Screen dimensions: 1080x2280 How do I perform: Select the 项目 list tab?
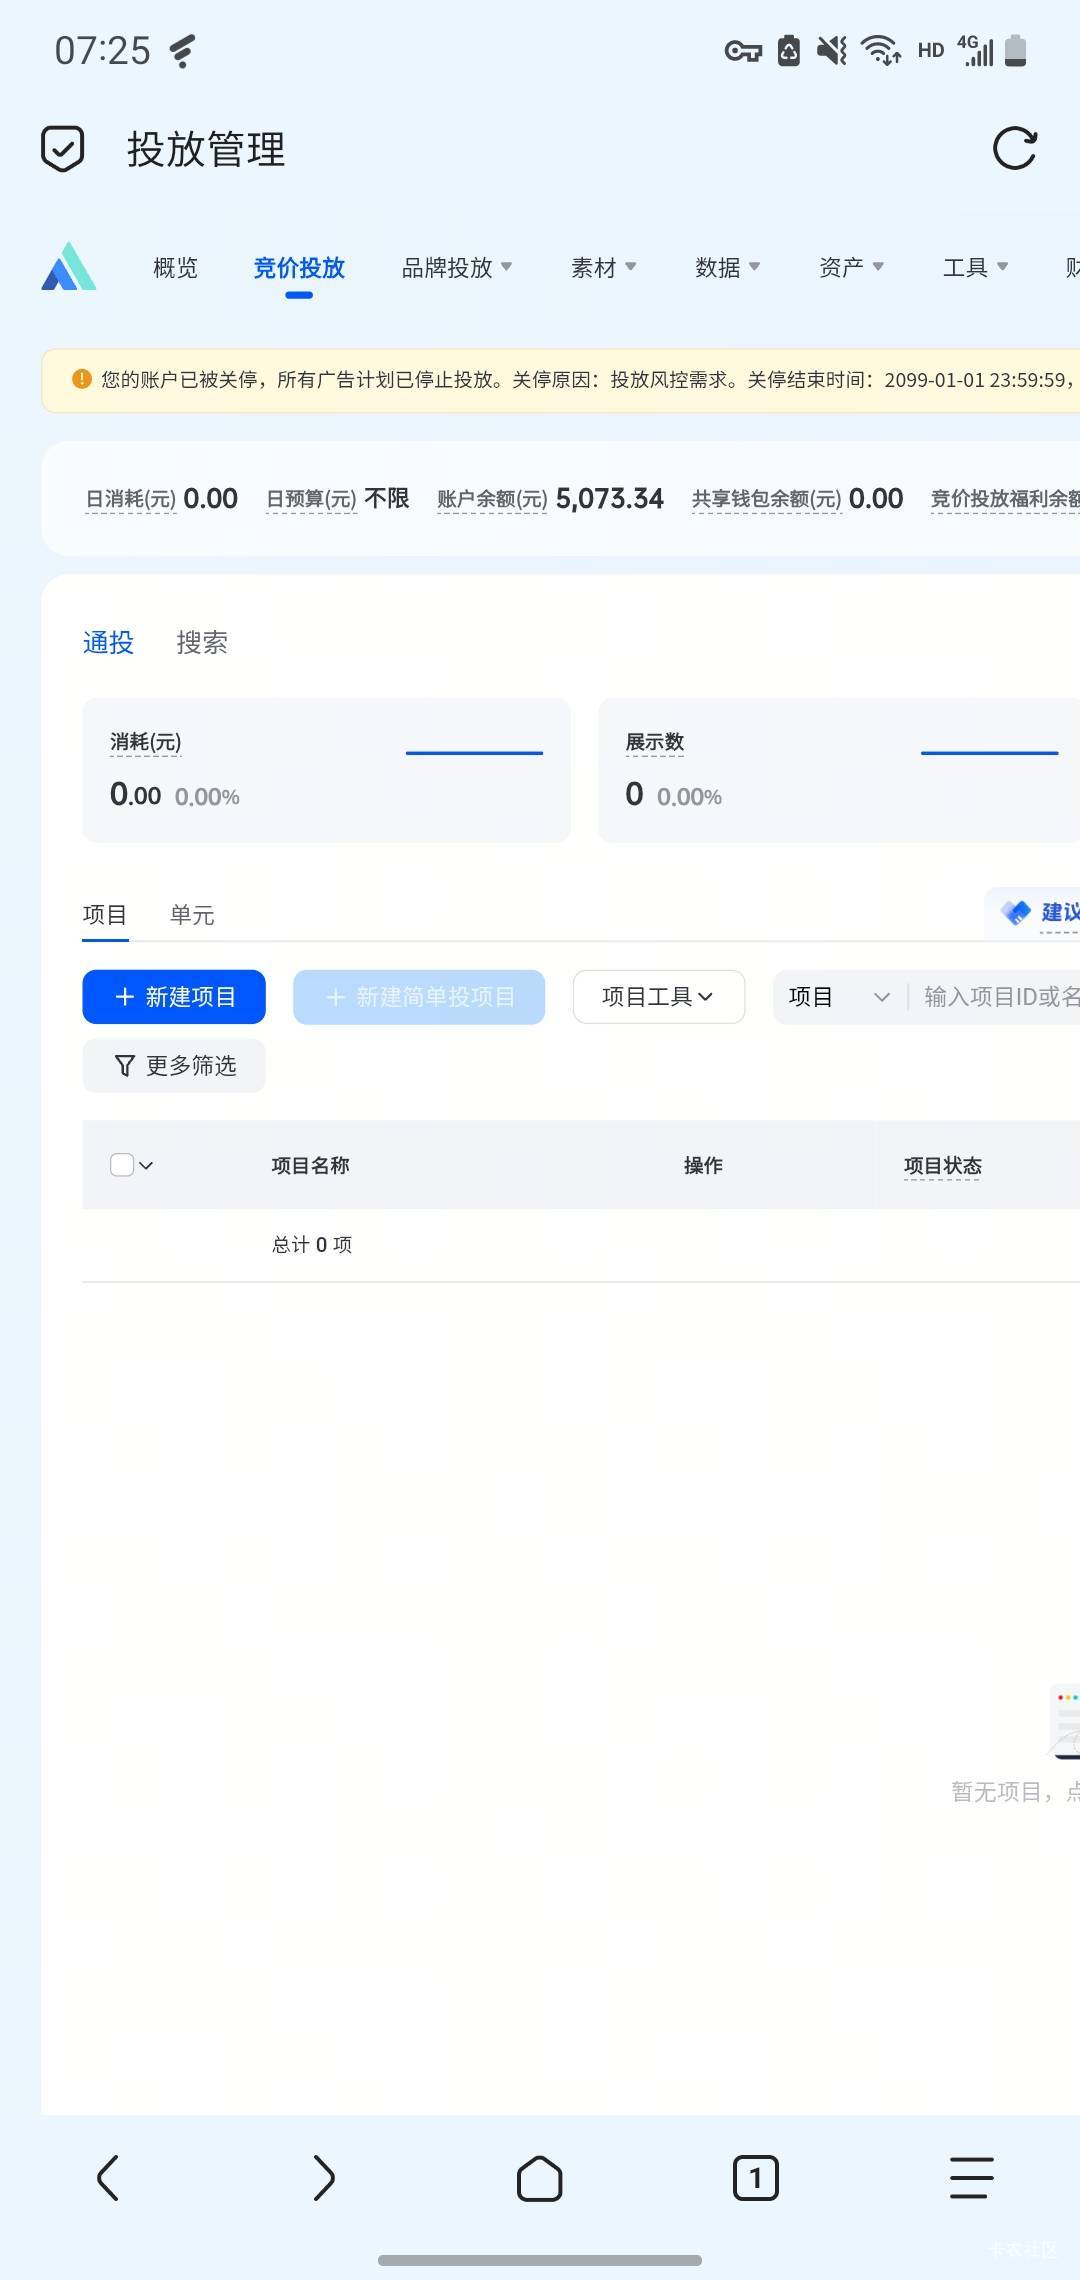point(105,915)
